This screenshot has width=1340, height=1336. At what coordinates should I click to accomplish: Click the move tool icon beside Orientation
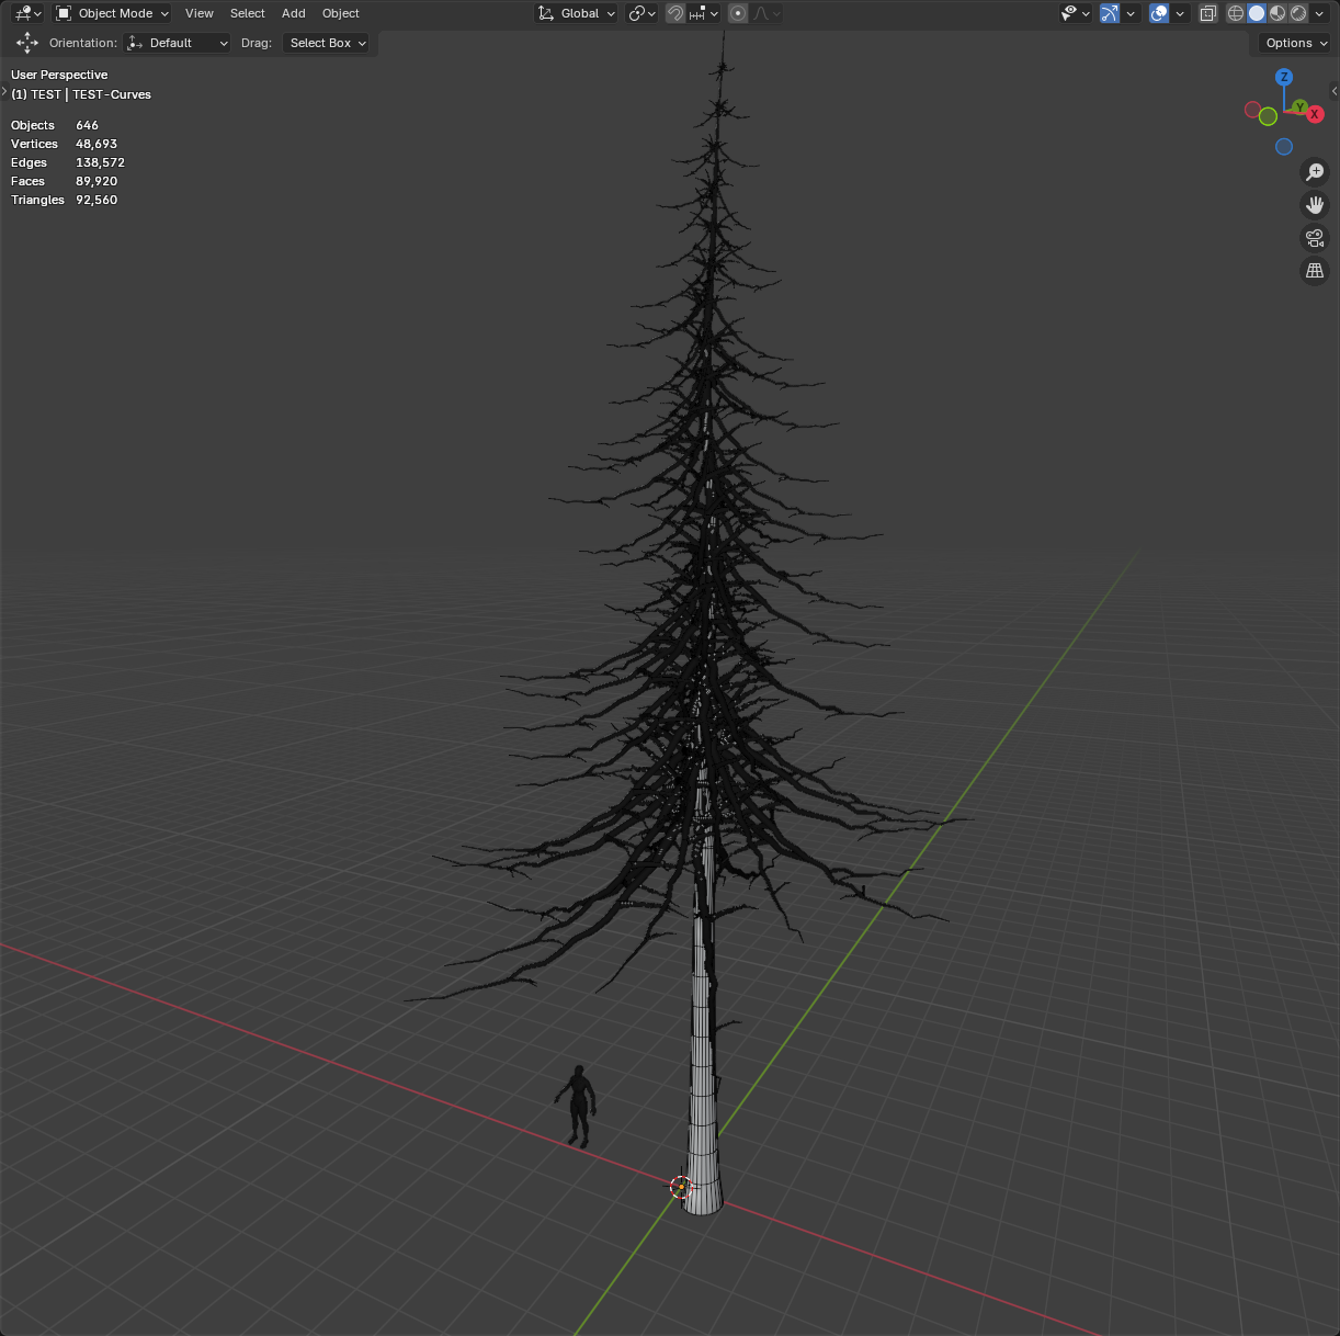(27, 43)
